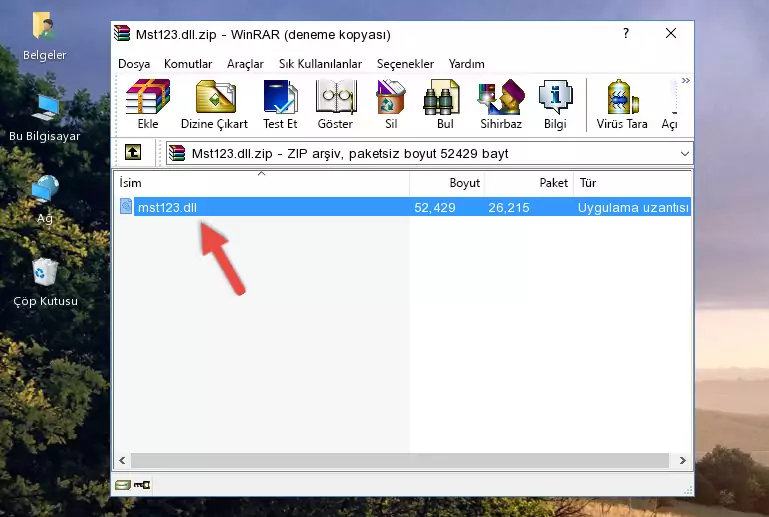The image size is (769, 517).
Task: Click the help question mark button
Action: 626,33
